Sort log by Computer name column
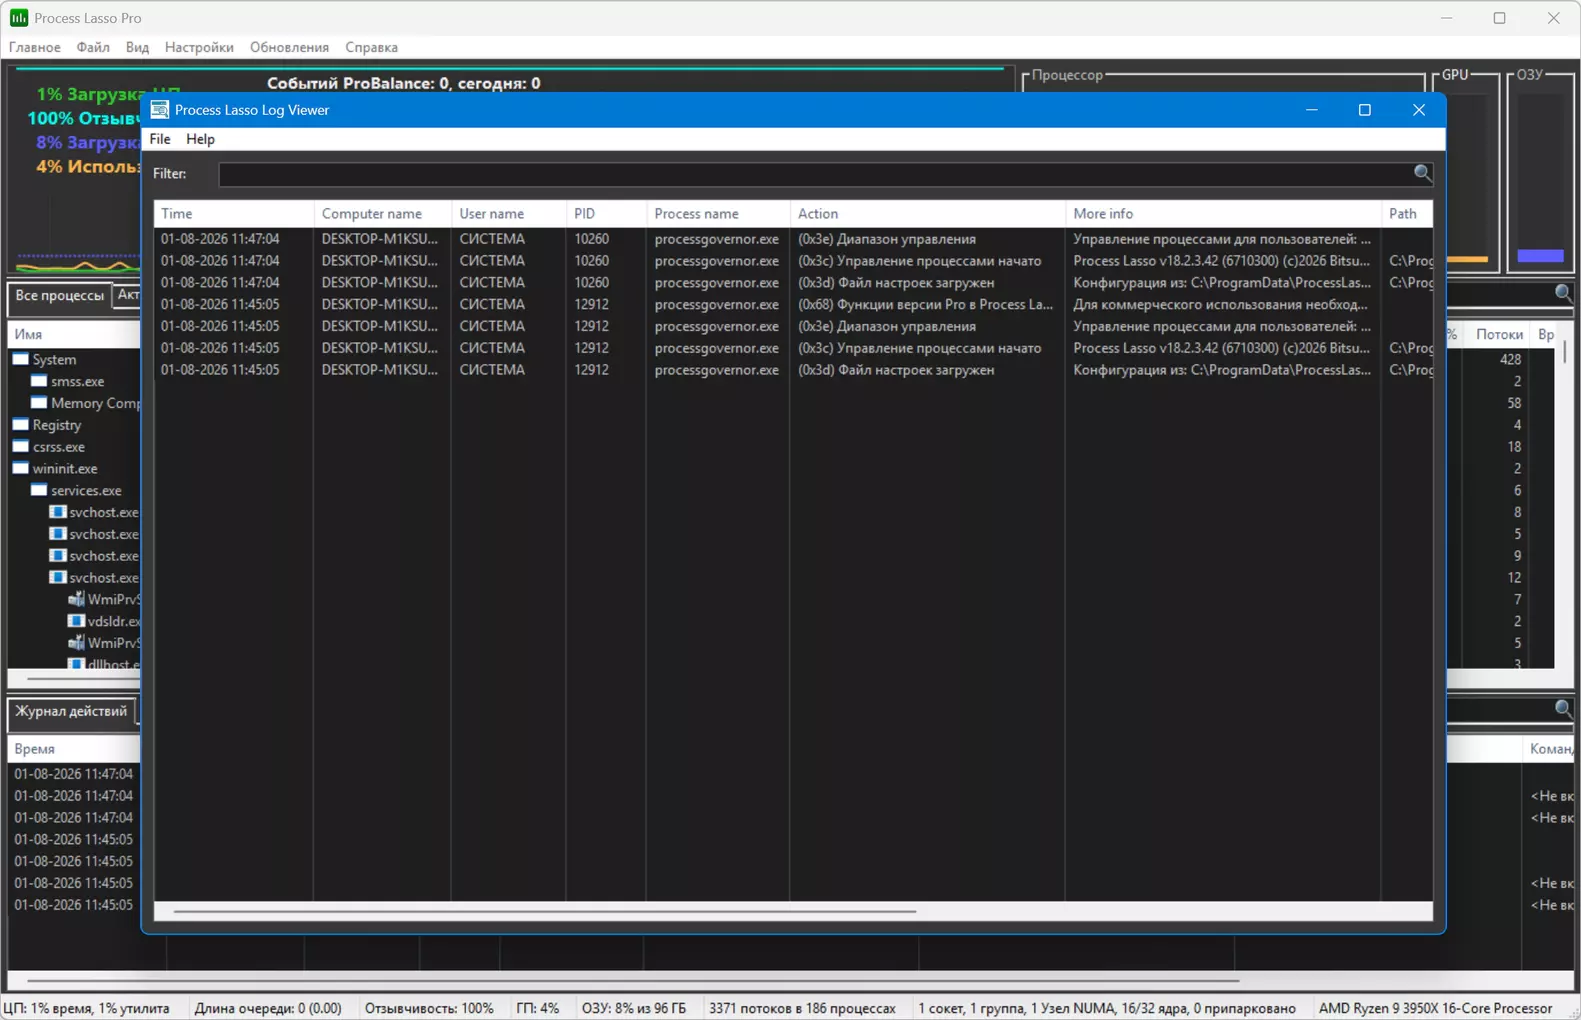The image size is (1581, 1020). (382, 214)
